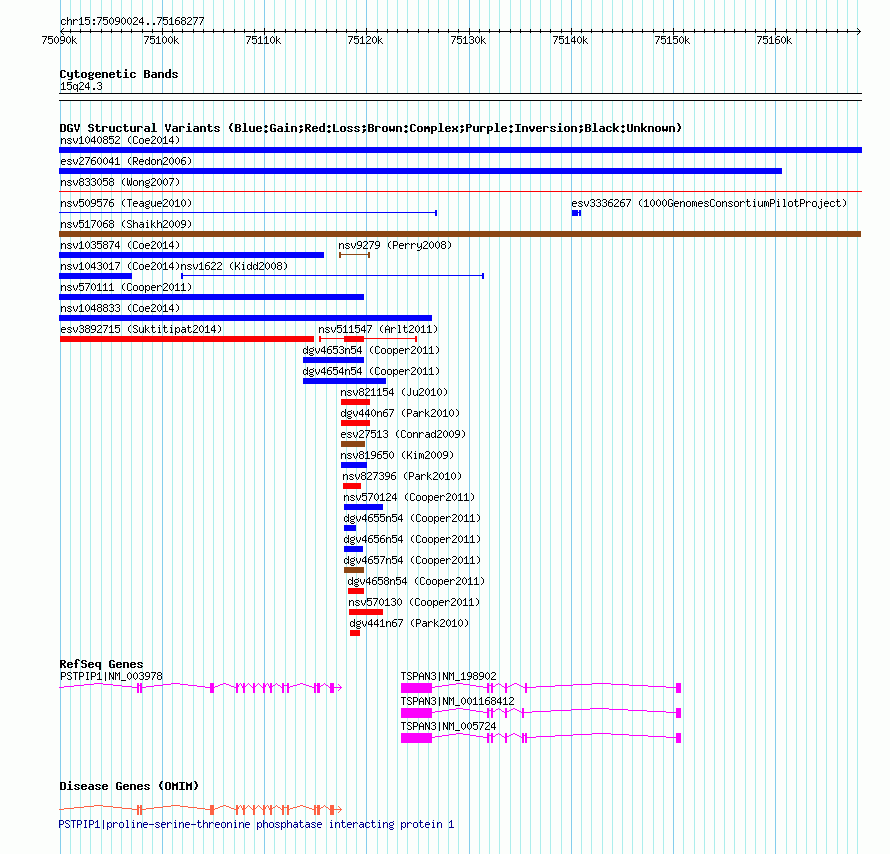Open the TSPAN3|NM_005724 transcript label
This screenshot has width=890, height=854.
448,726
